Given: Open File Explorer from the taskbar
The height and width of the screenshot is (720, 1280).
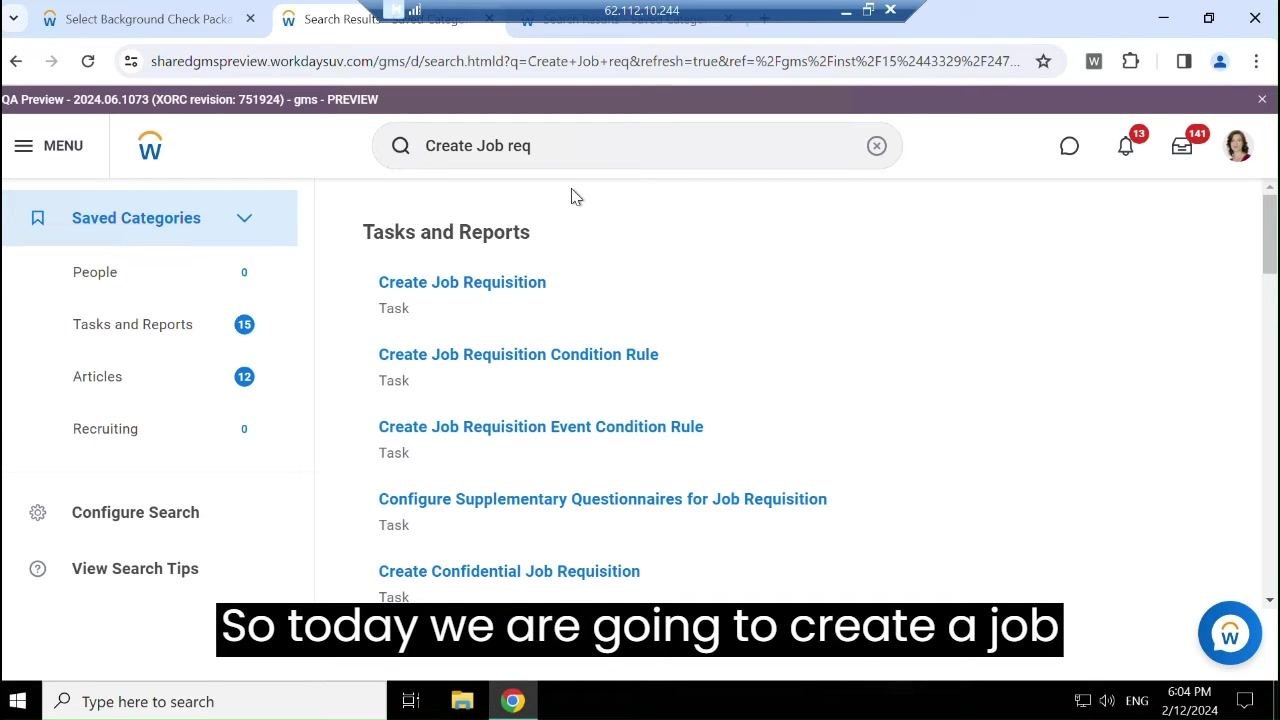Looking at the screenshot, I should coord(462,701).
